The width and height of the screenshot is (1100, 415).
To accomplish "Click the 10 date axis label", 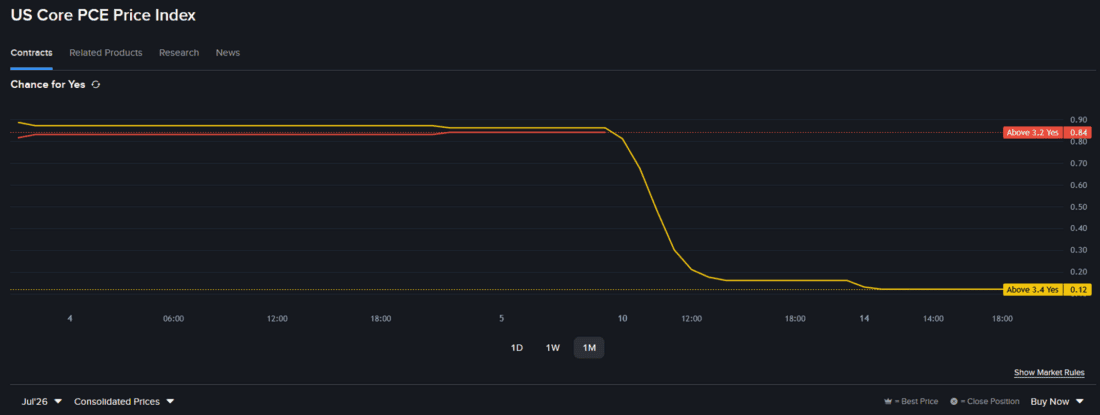I will tap(622, 318).
